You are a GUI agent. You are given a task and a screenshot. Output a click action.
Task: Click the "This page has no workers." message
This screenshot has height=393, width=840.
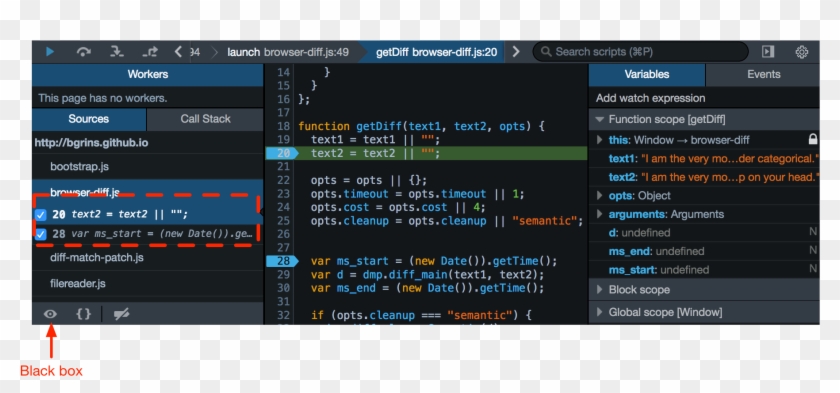103,98
